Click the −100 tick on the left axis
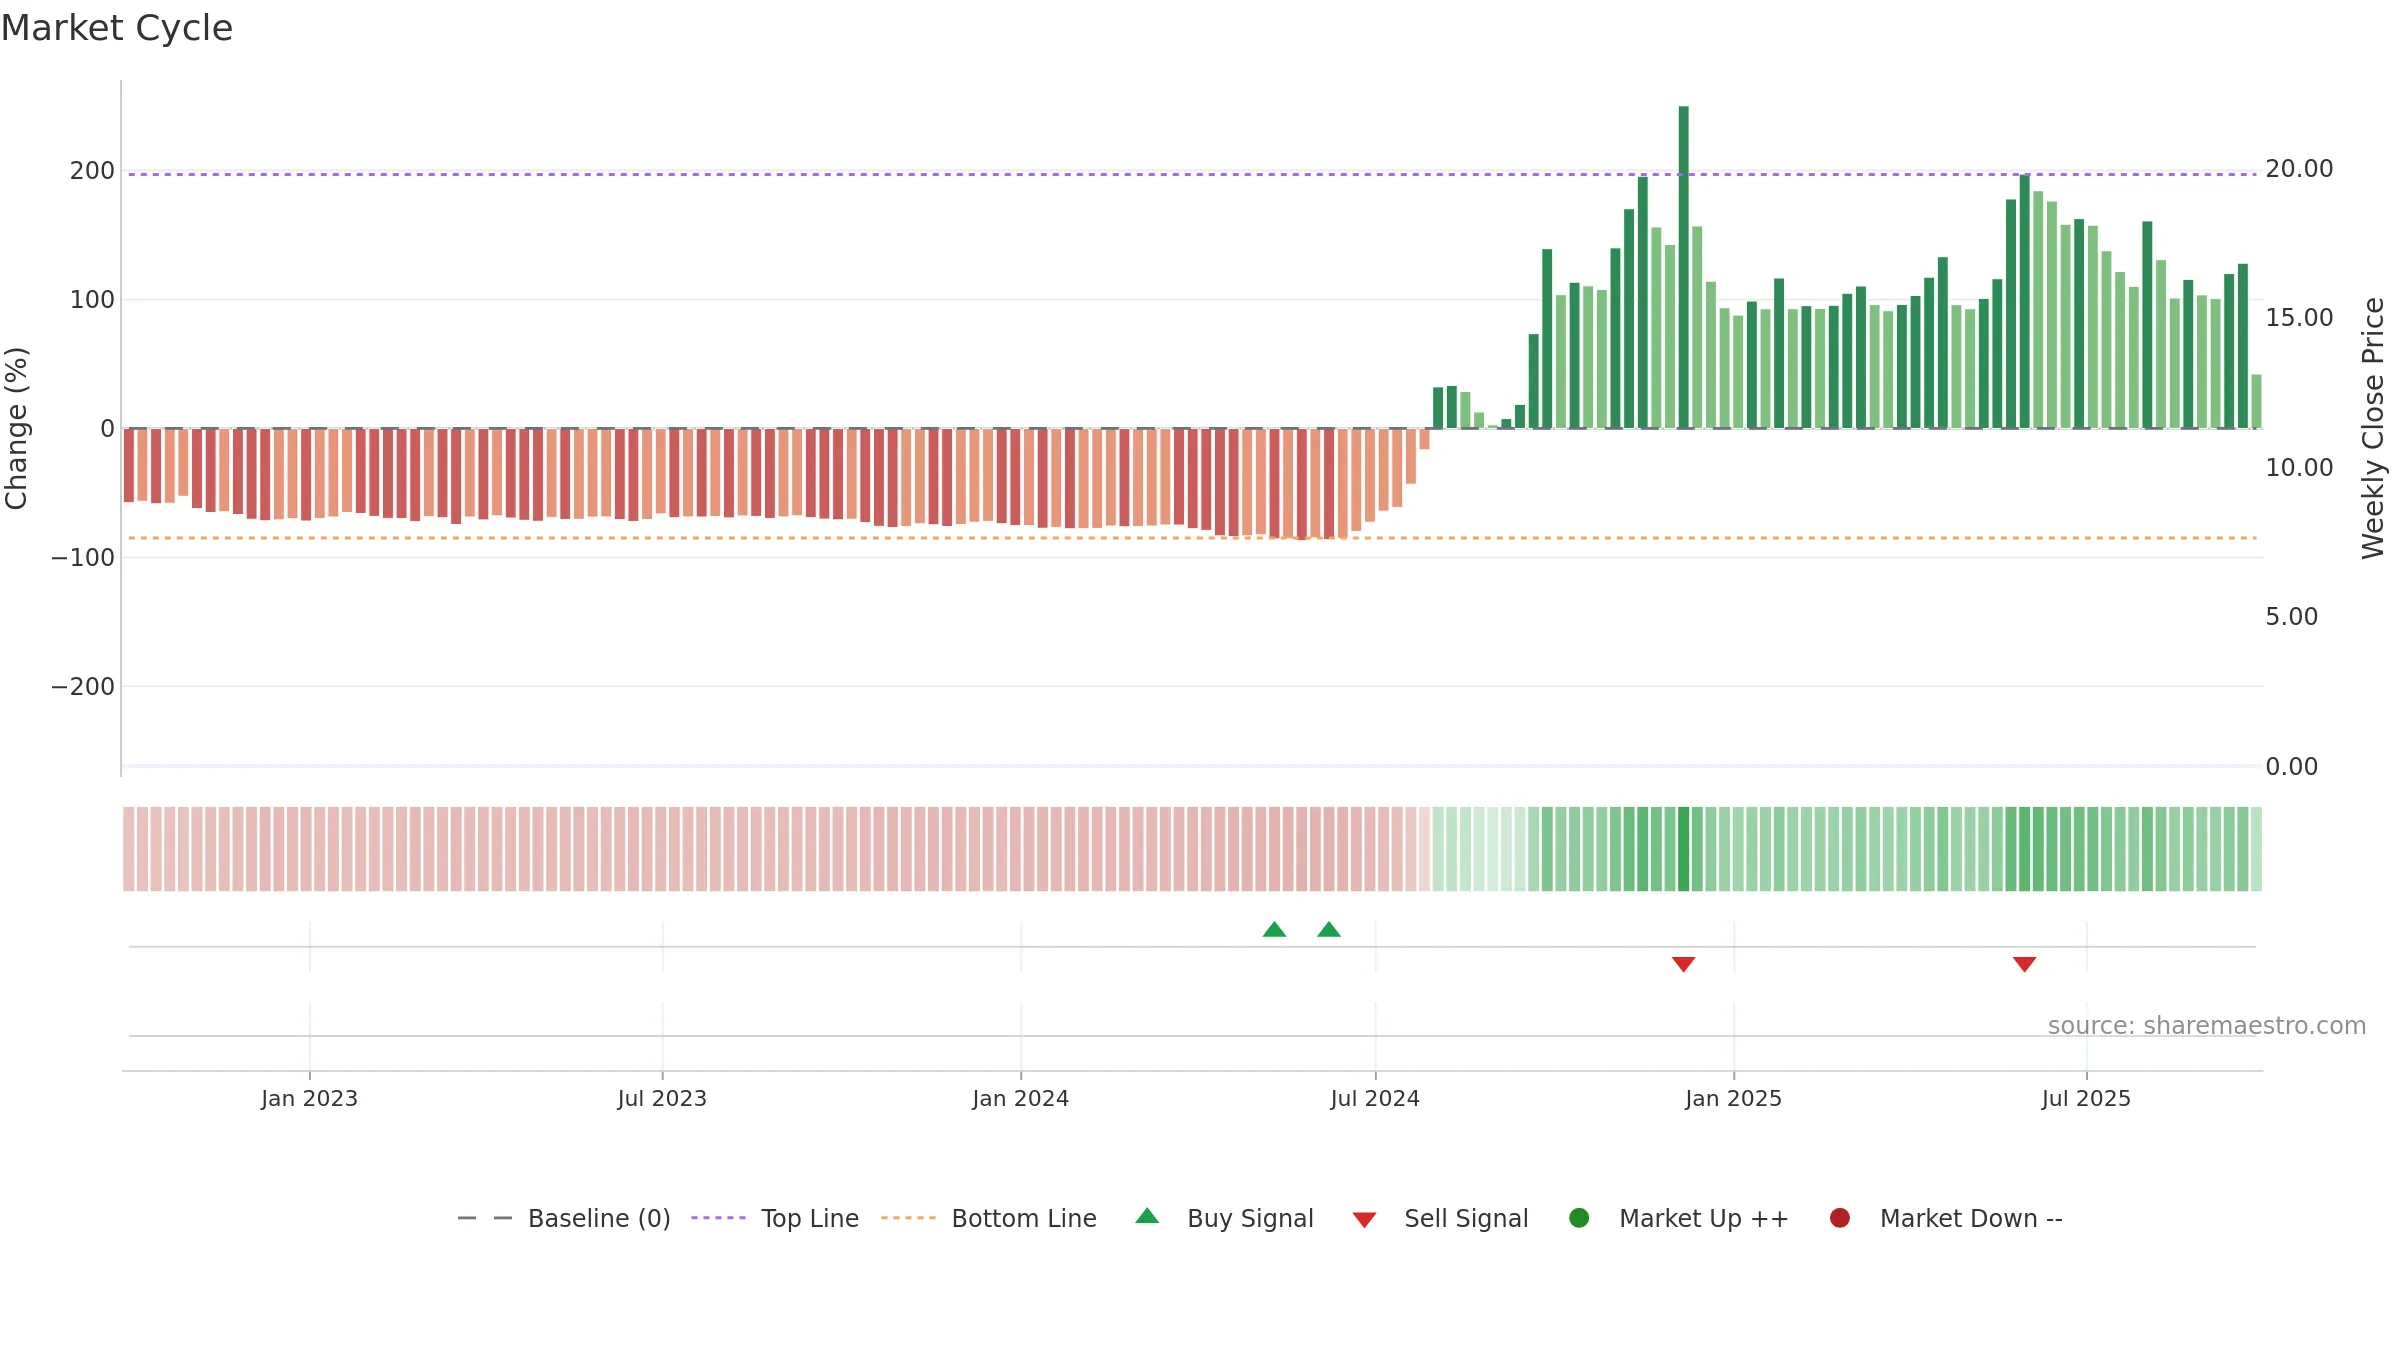The image size is (2400, 1350). (83, 558)
